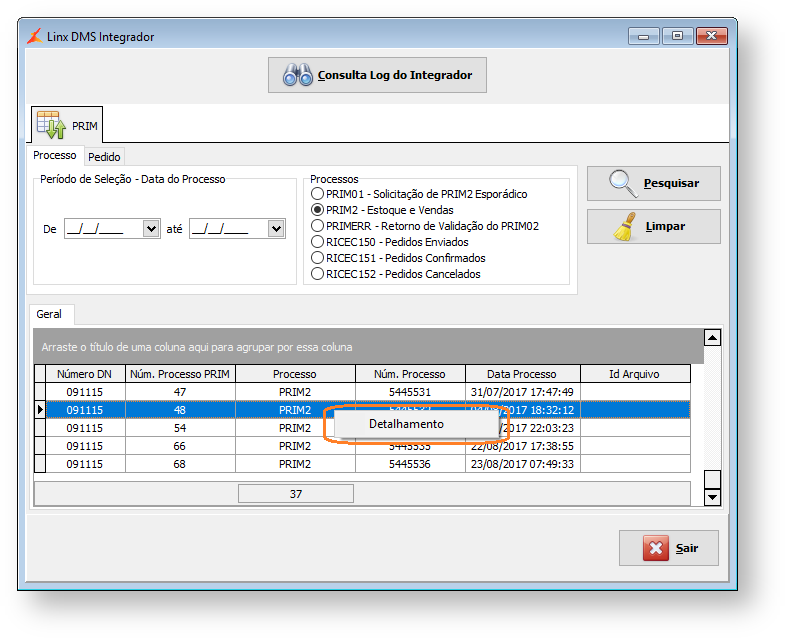
Task: Open the 'De' date dropdown calendar
Action: pyautogui.click(x=151, y=229)
